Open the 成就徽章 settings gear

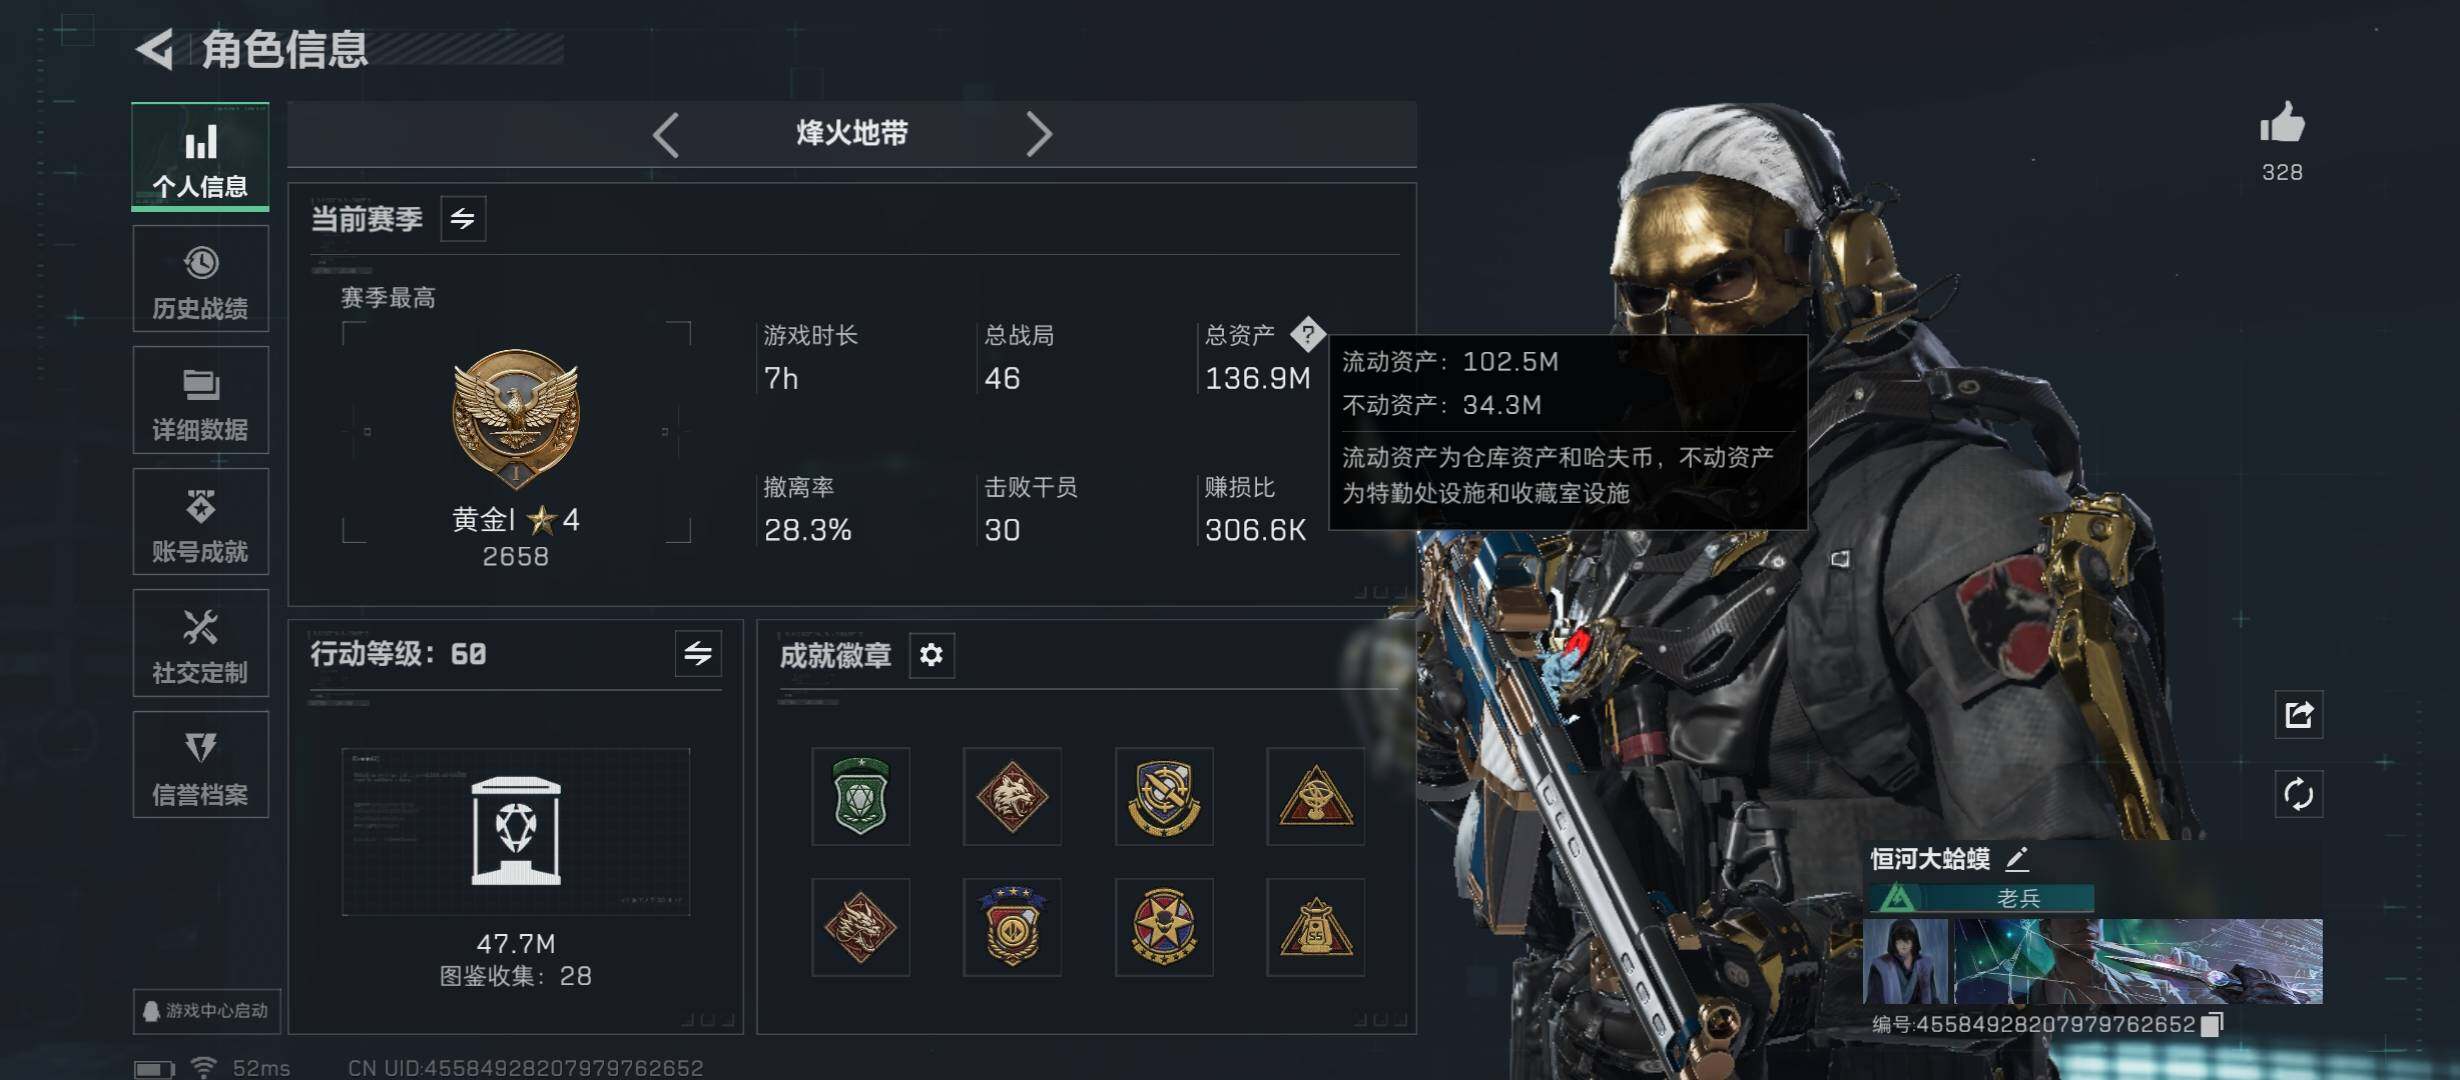pos(931,655)
